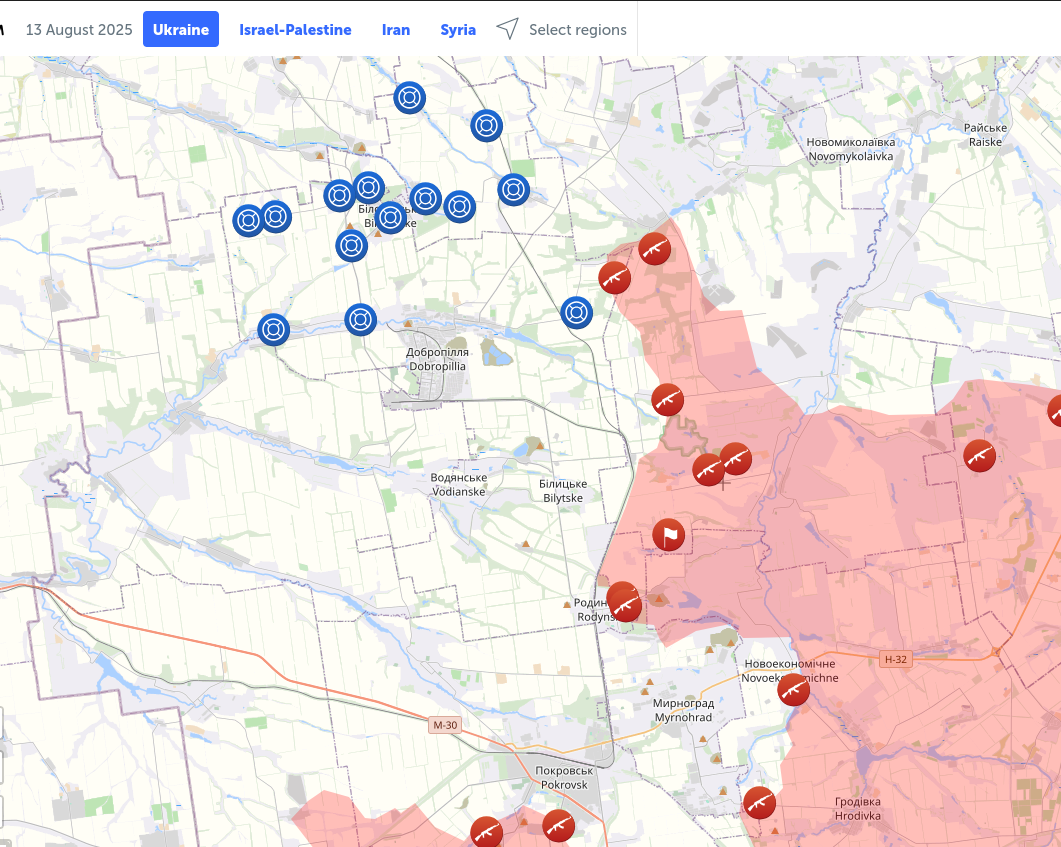The image size is (1061, 847).
Task: Click the Myrnohrad town label
Action: pos(683,711)
